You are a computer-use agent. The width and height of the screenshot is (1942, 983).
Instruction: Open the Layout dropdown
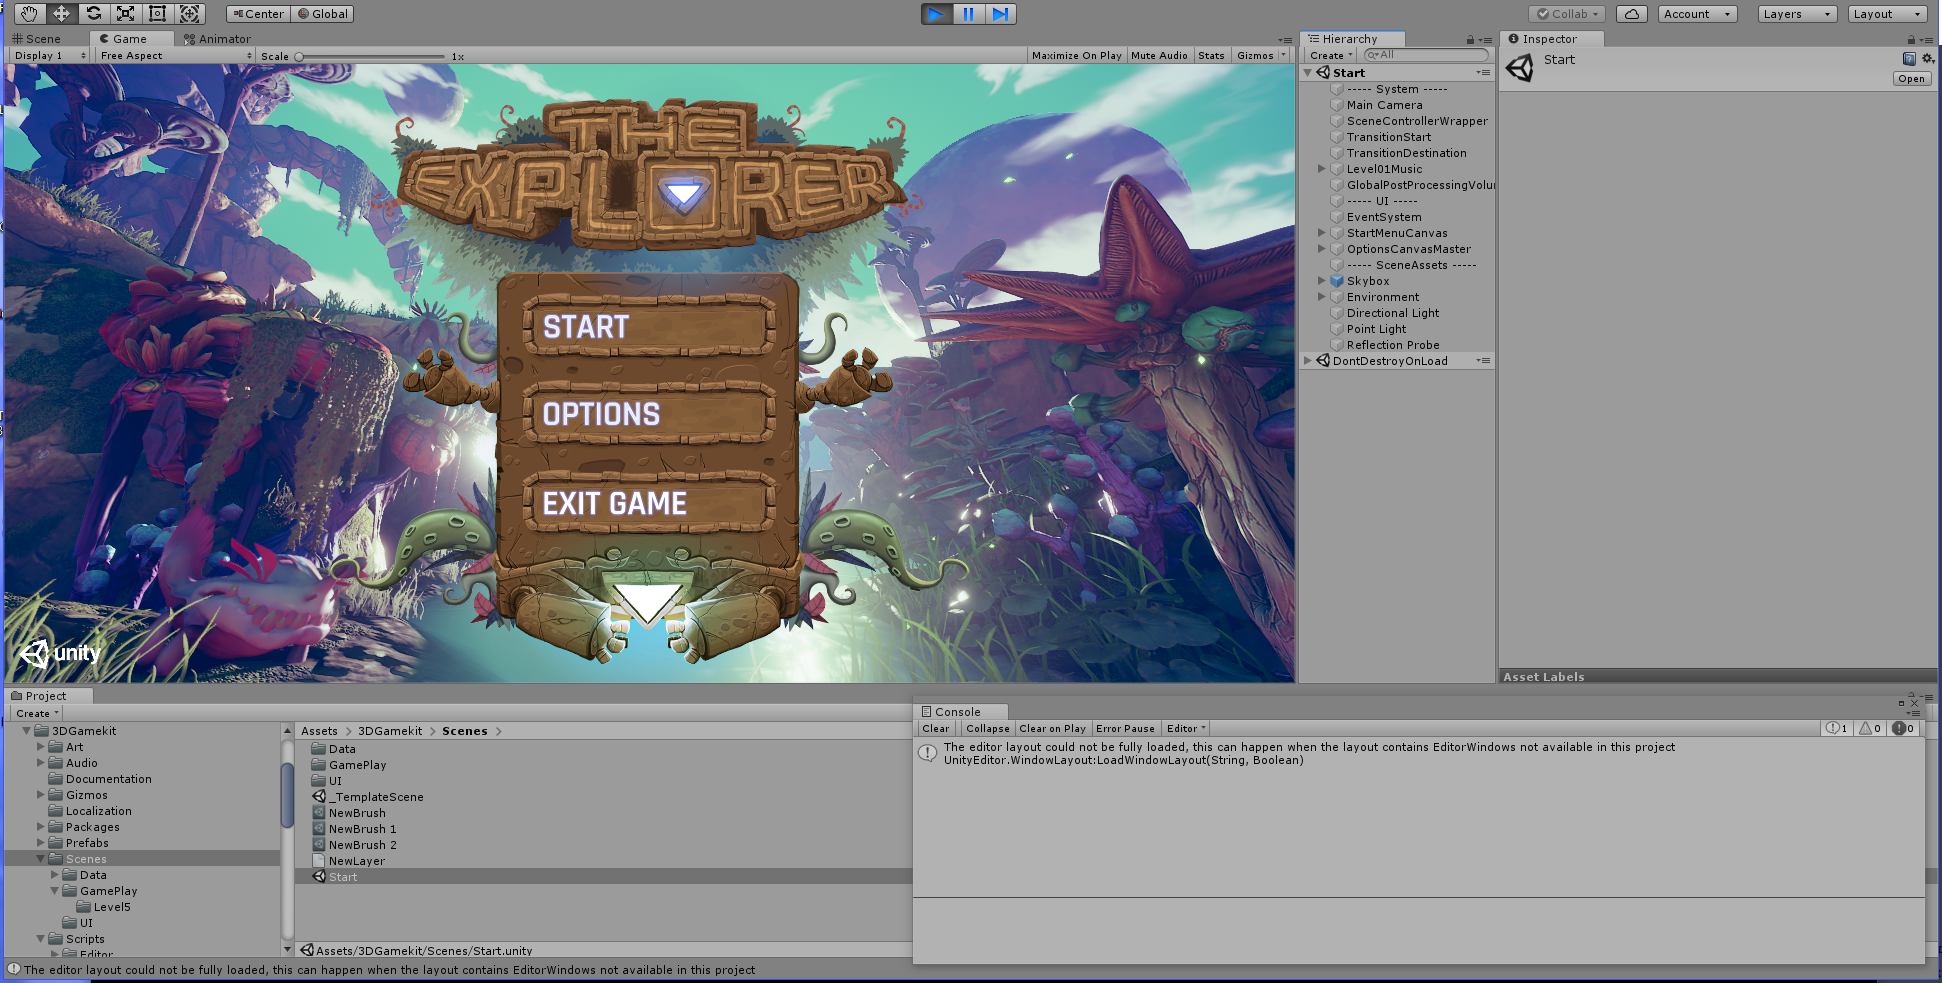(1887, 14)
